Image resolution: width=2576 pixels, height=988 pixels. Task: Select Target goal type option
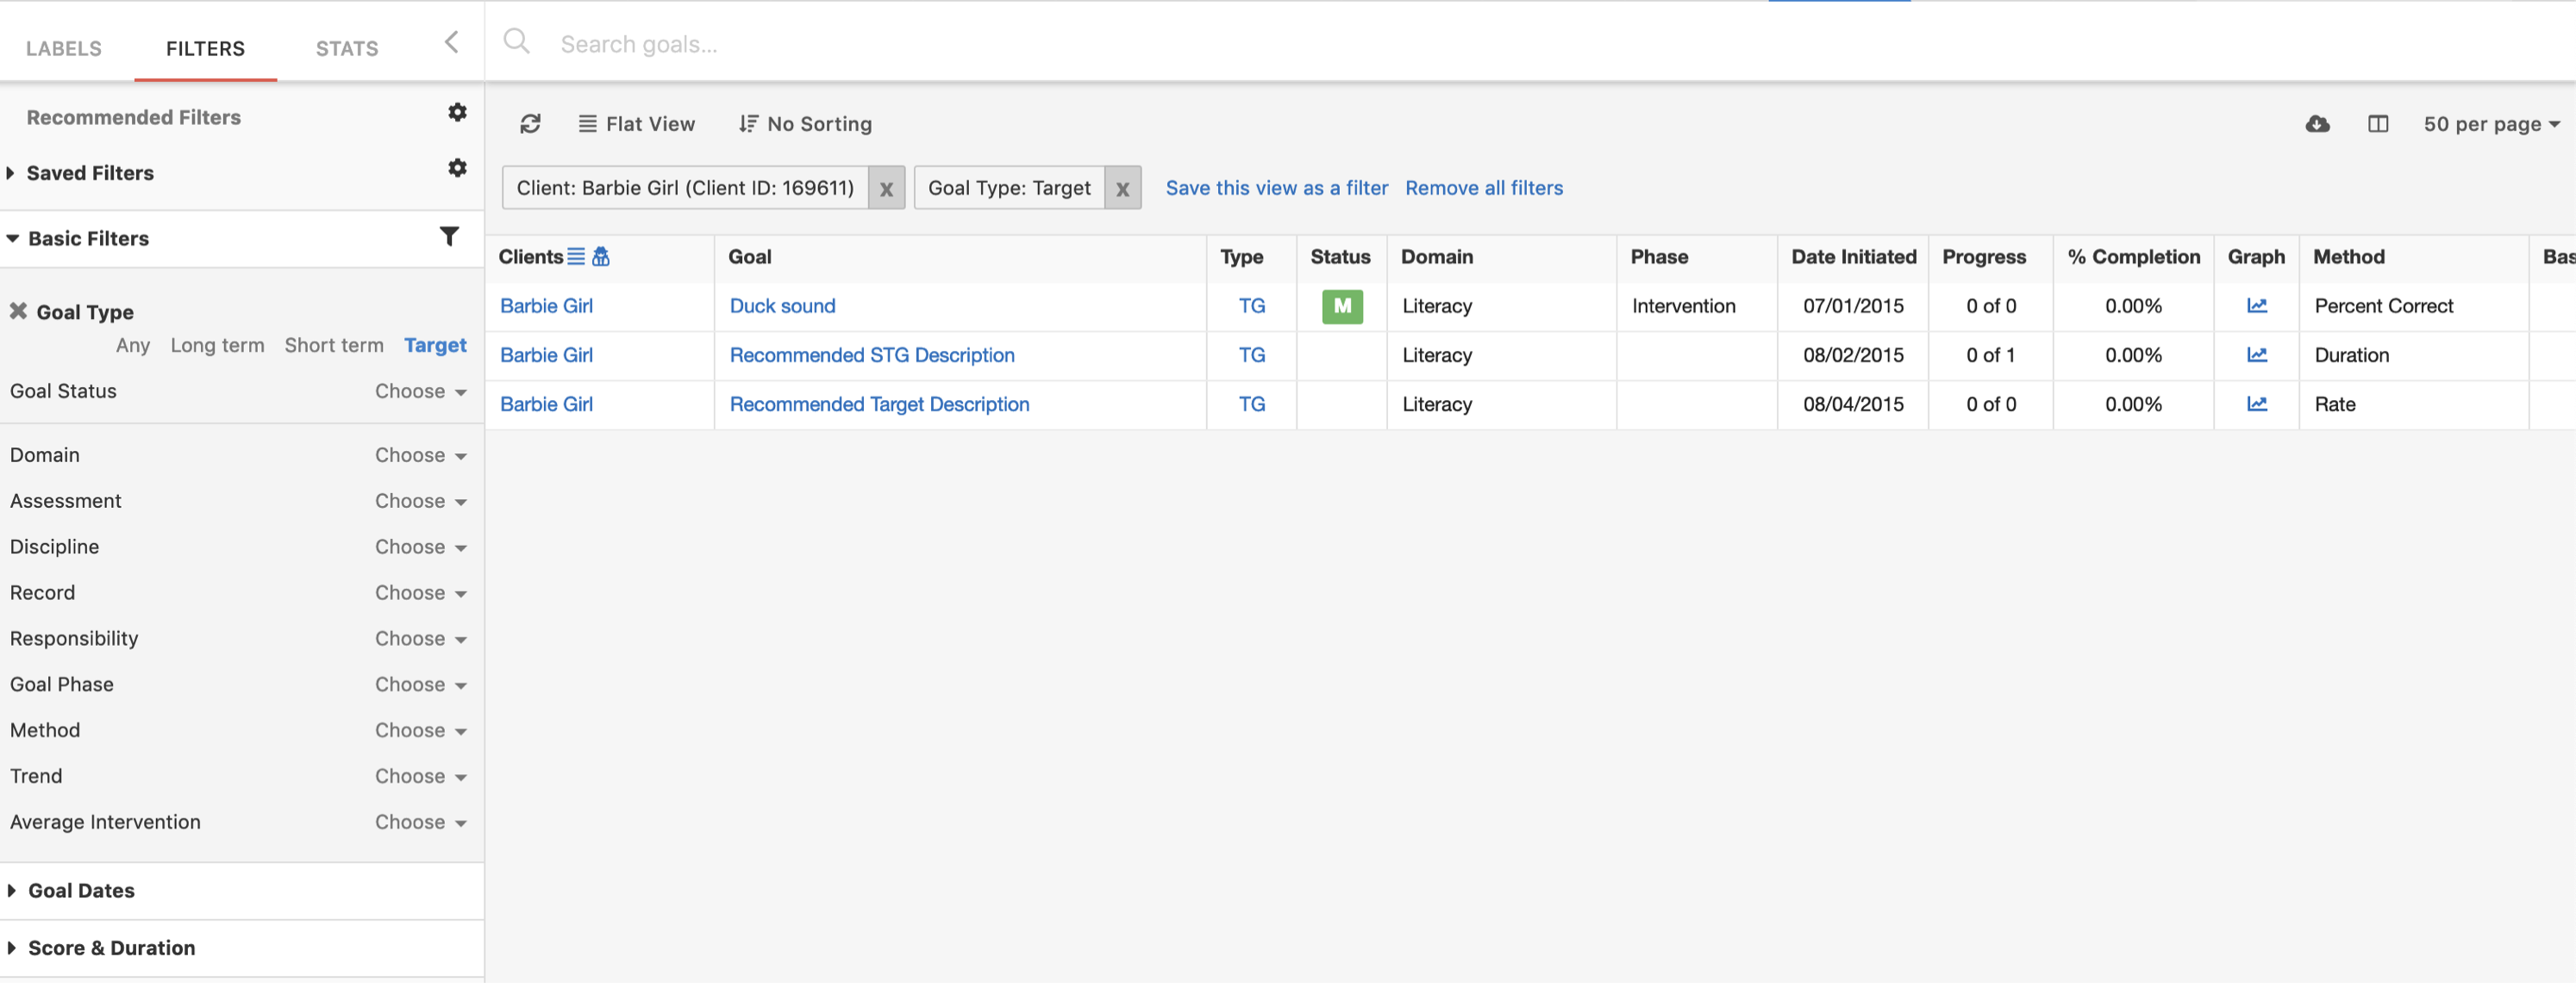click(435, 345)
